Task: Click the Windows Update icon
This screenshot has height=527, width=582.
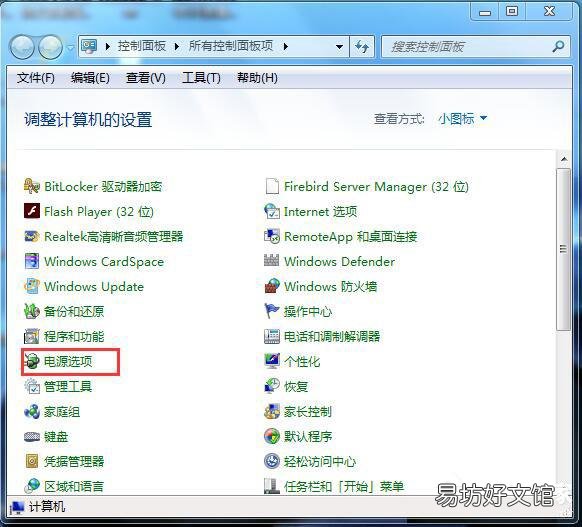Action: coord(32,286)
